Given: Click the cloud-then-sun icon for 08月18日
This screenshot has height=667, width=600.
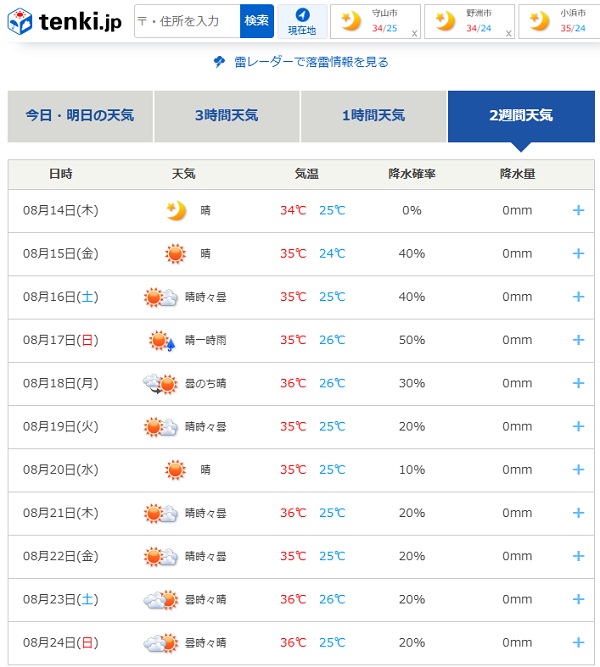Looking at the screenshot, I should click(x=160, y=384).
